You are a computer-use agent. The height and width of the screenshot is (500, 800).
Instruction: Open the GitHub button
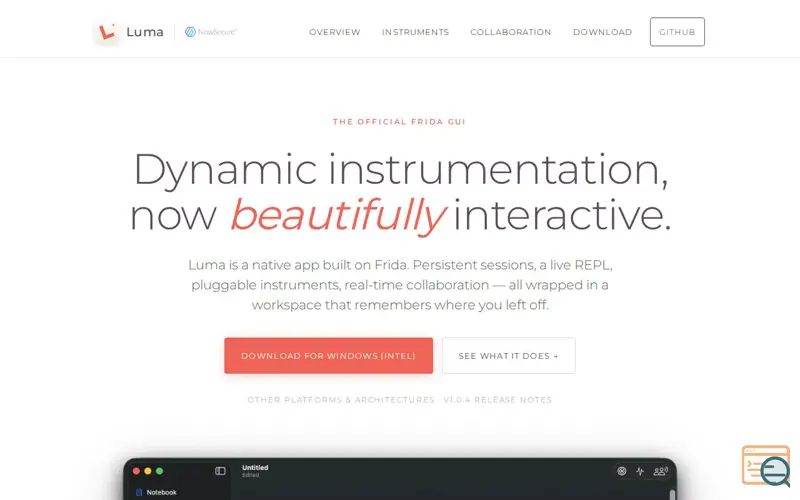click(x=677, y=32)
